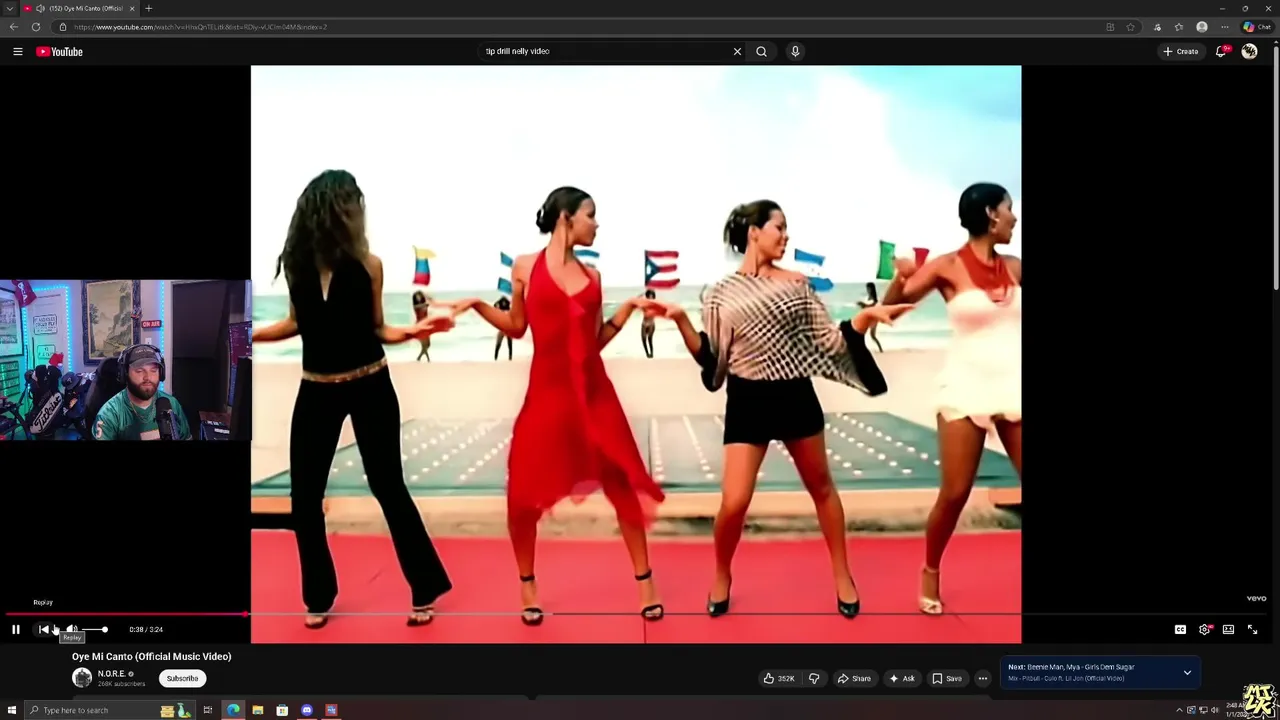Click the Windows taskbar search box

coord(111,710)
